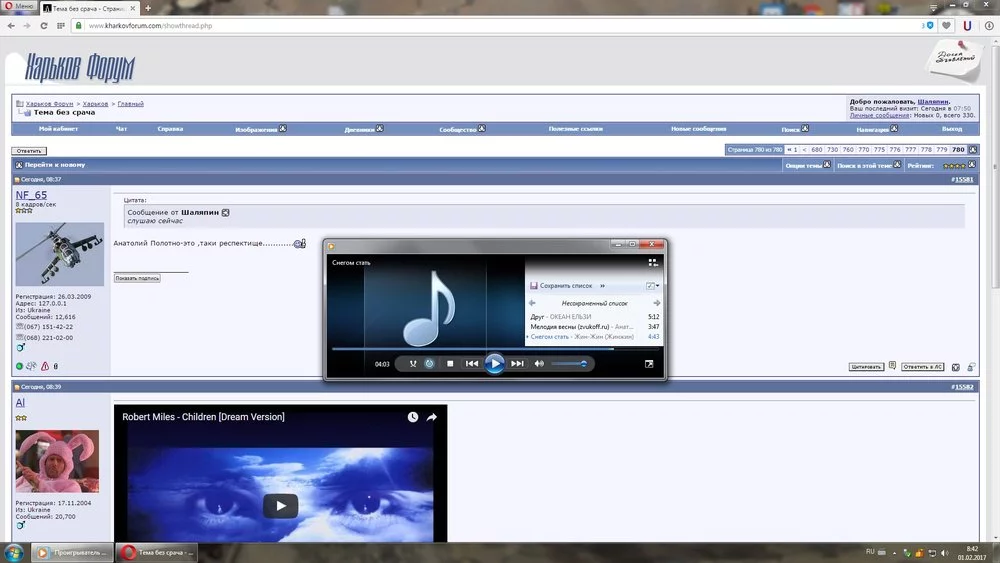
Task: Expand the playlist toolbar overflow chevron
Action: point(602,286)
